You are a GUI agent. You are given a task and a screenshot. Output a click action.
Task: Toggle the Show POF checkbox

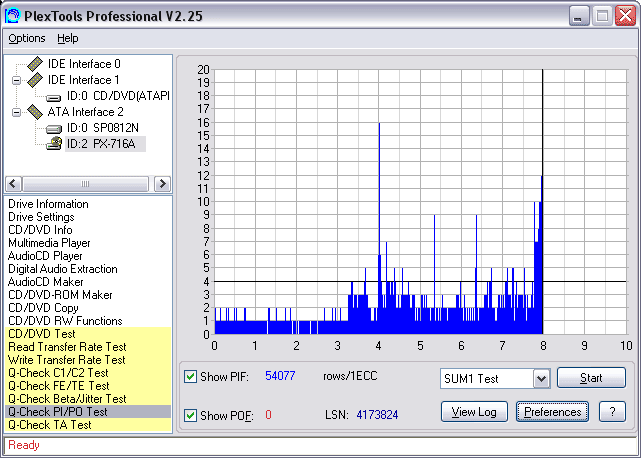coord(190,415)
